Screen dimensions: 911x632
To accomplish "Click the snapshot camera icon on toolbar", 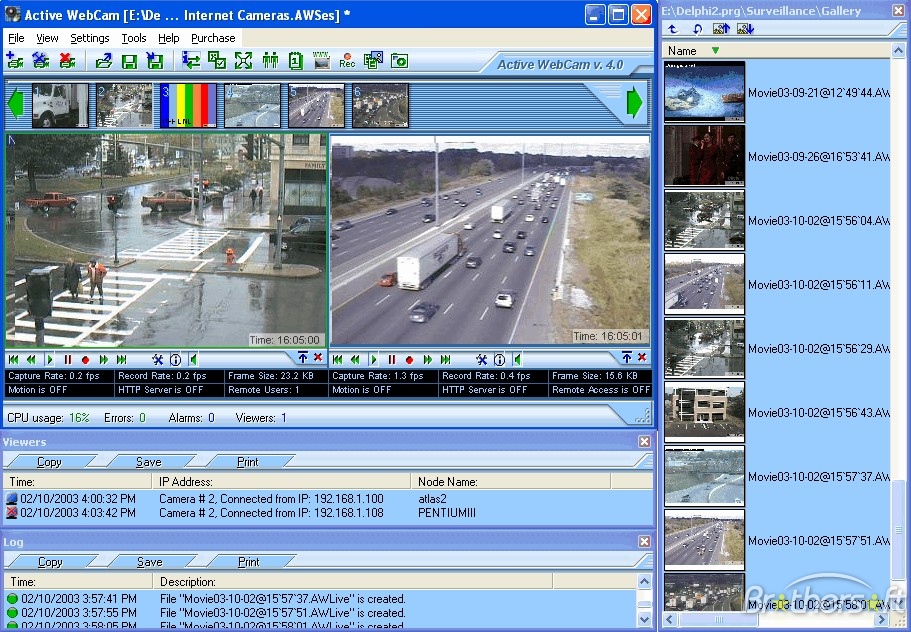I will (398, 60).
